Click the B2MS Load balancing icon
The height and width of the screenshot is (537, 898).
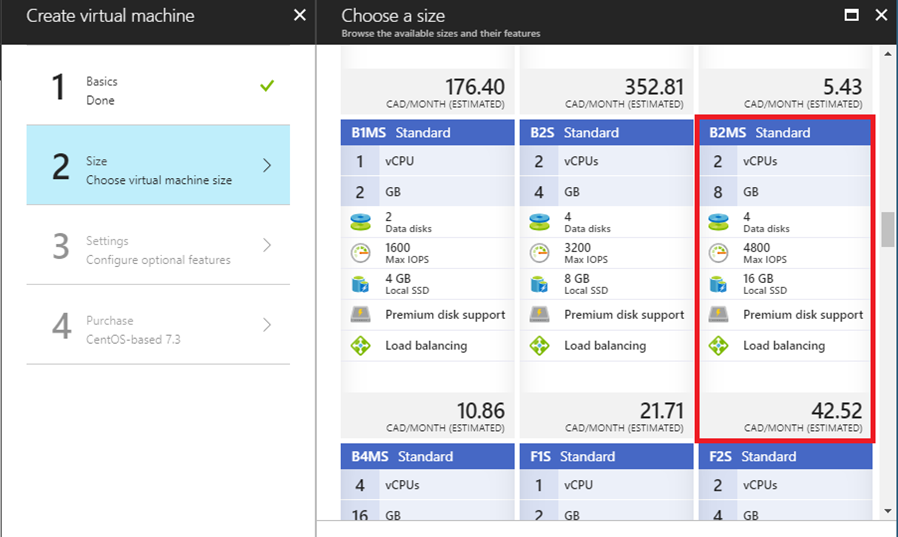[x=718, y=346]
